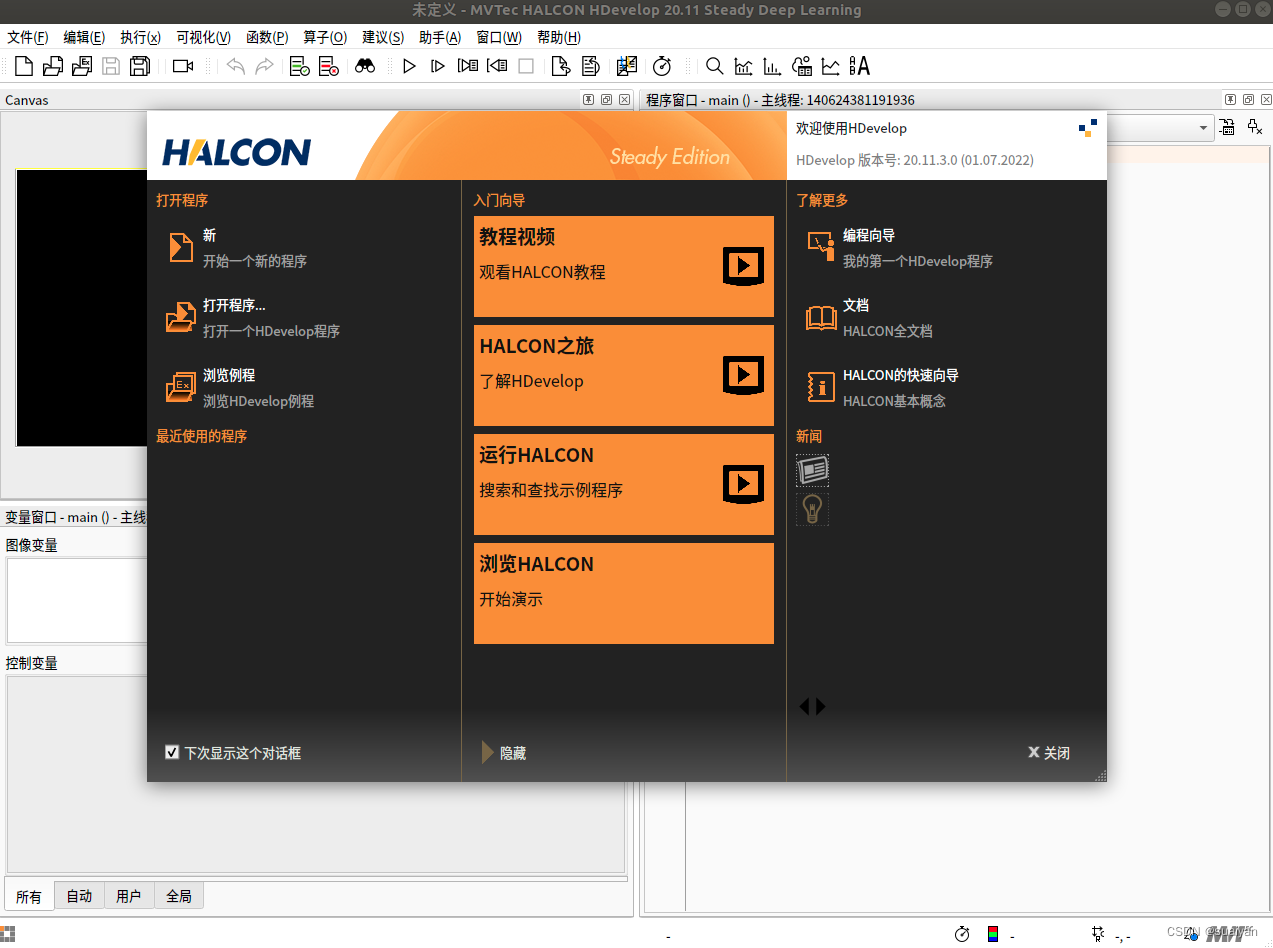The image size is (1273, 948).
Task: Open the procedure selector dropdown in program window
Action: [1203, 128]
